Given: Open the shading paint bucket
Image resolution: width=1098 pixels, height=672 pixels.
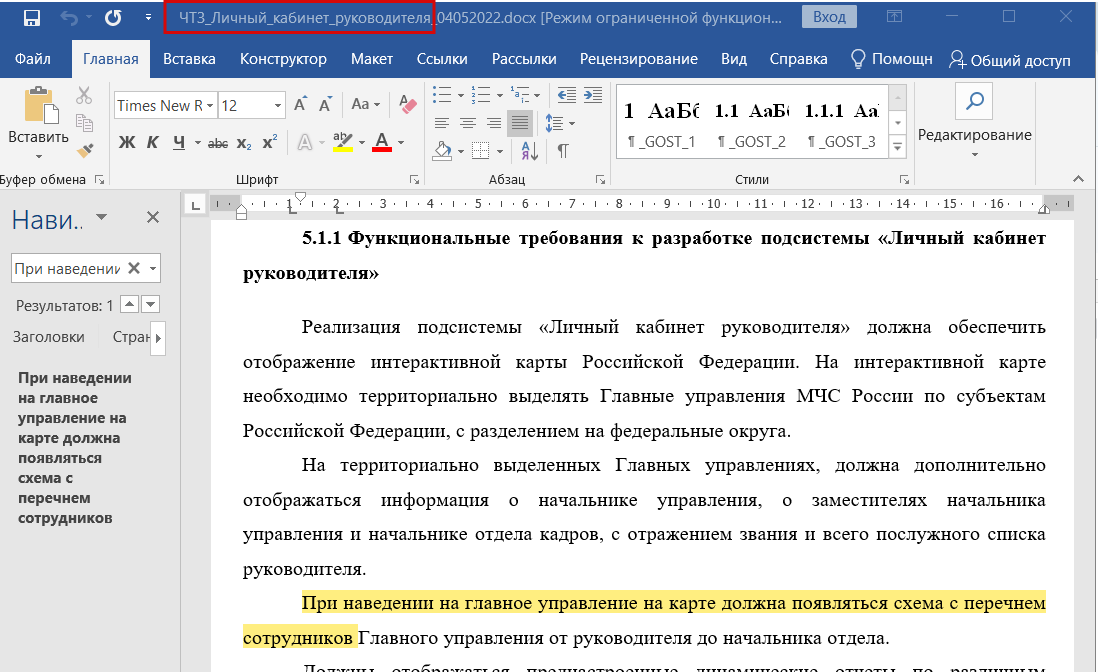Looking at the screenshot, I should (442, 150).
